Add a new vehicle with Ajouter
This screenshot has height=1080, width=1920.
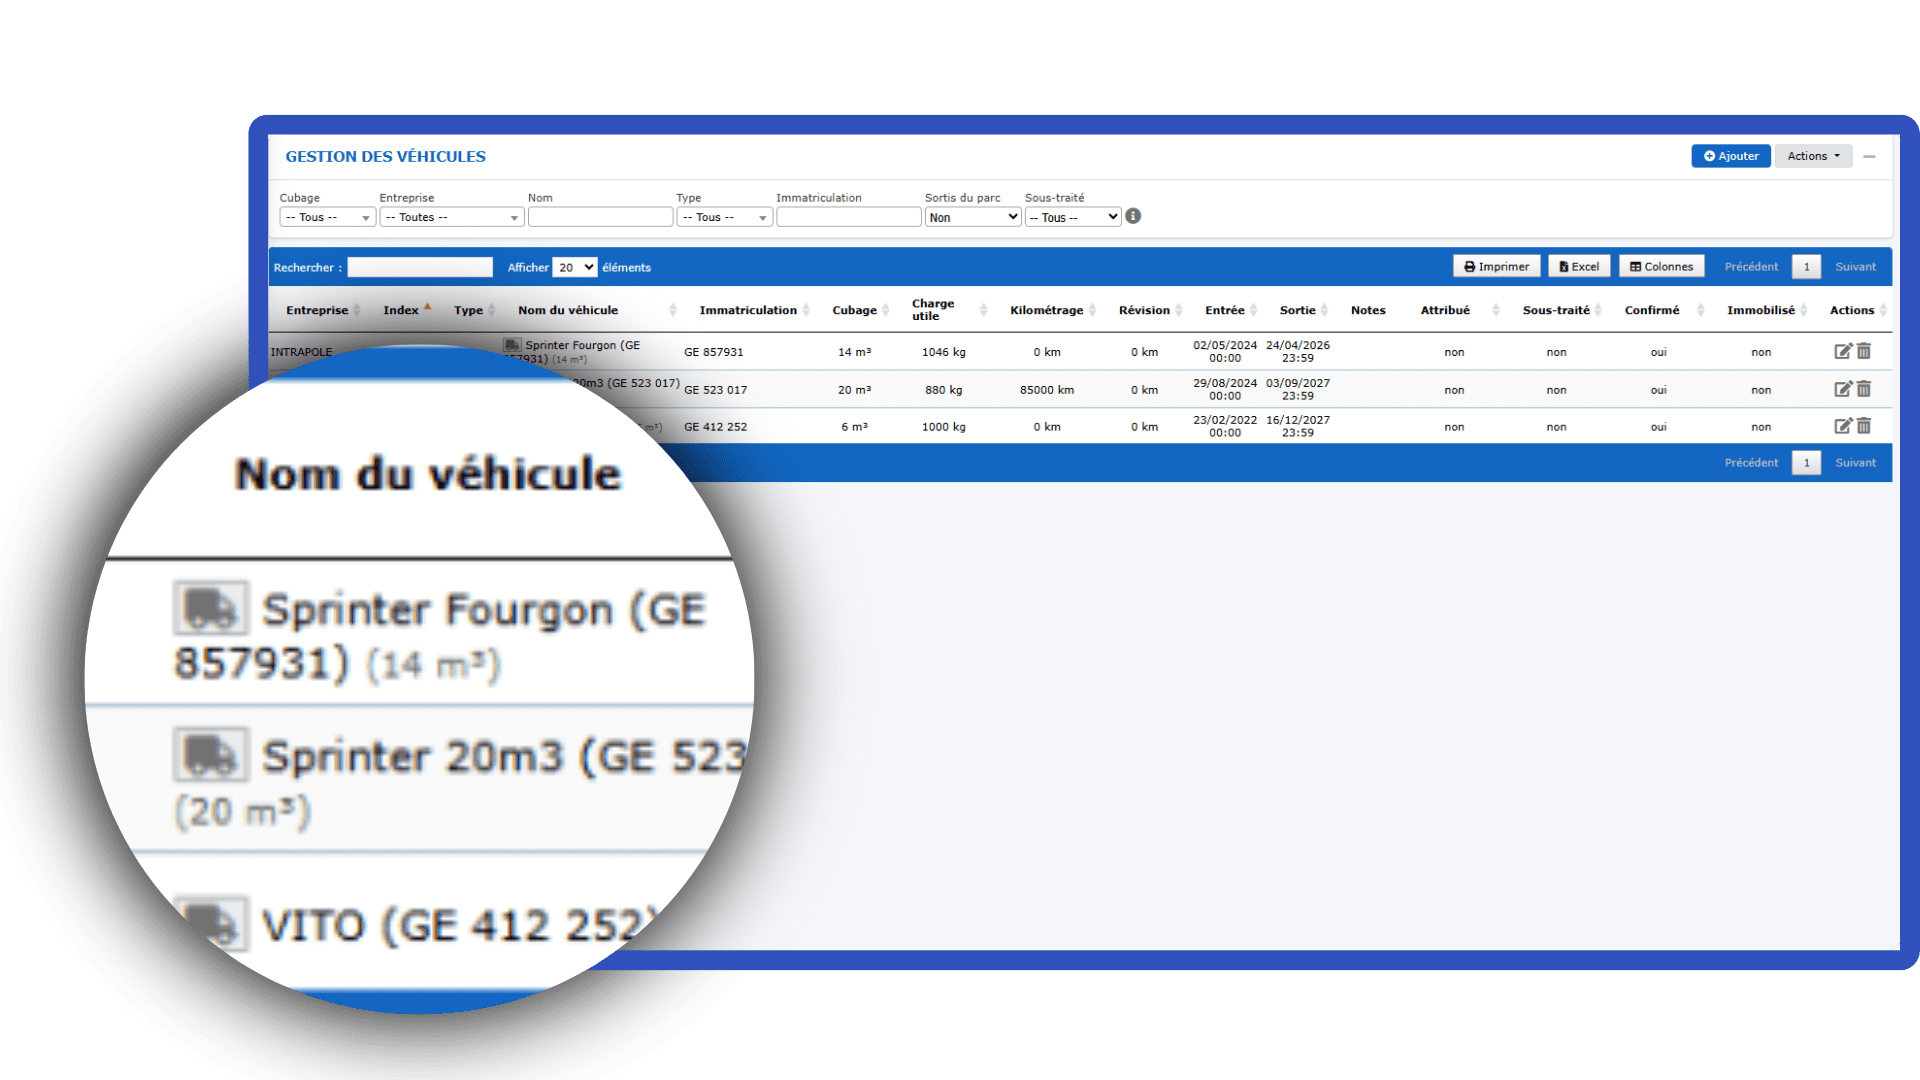coord(1730,155)
